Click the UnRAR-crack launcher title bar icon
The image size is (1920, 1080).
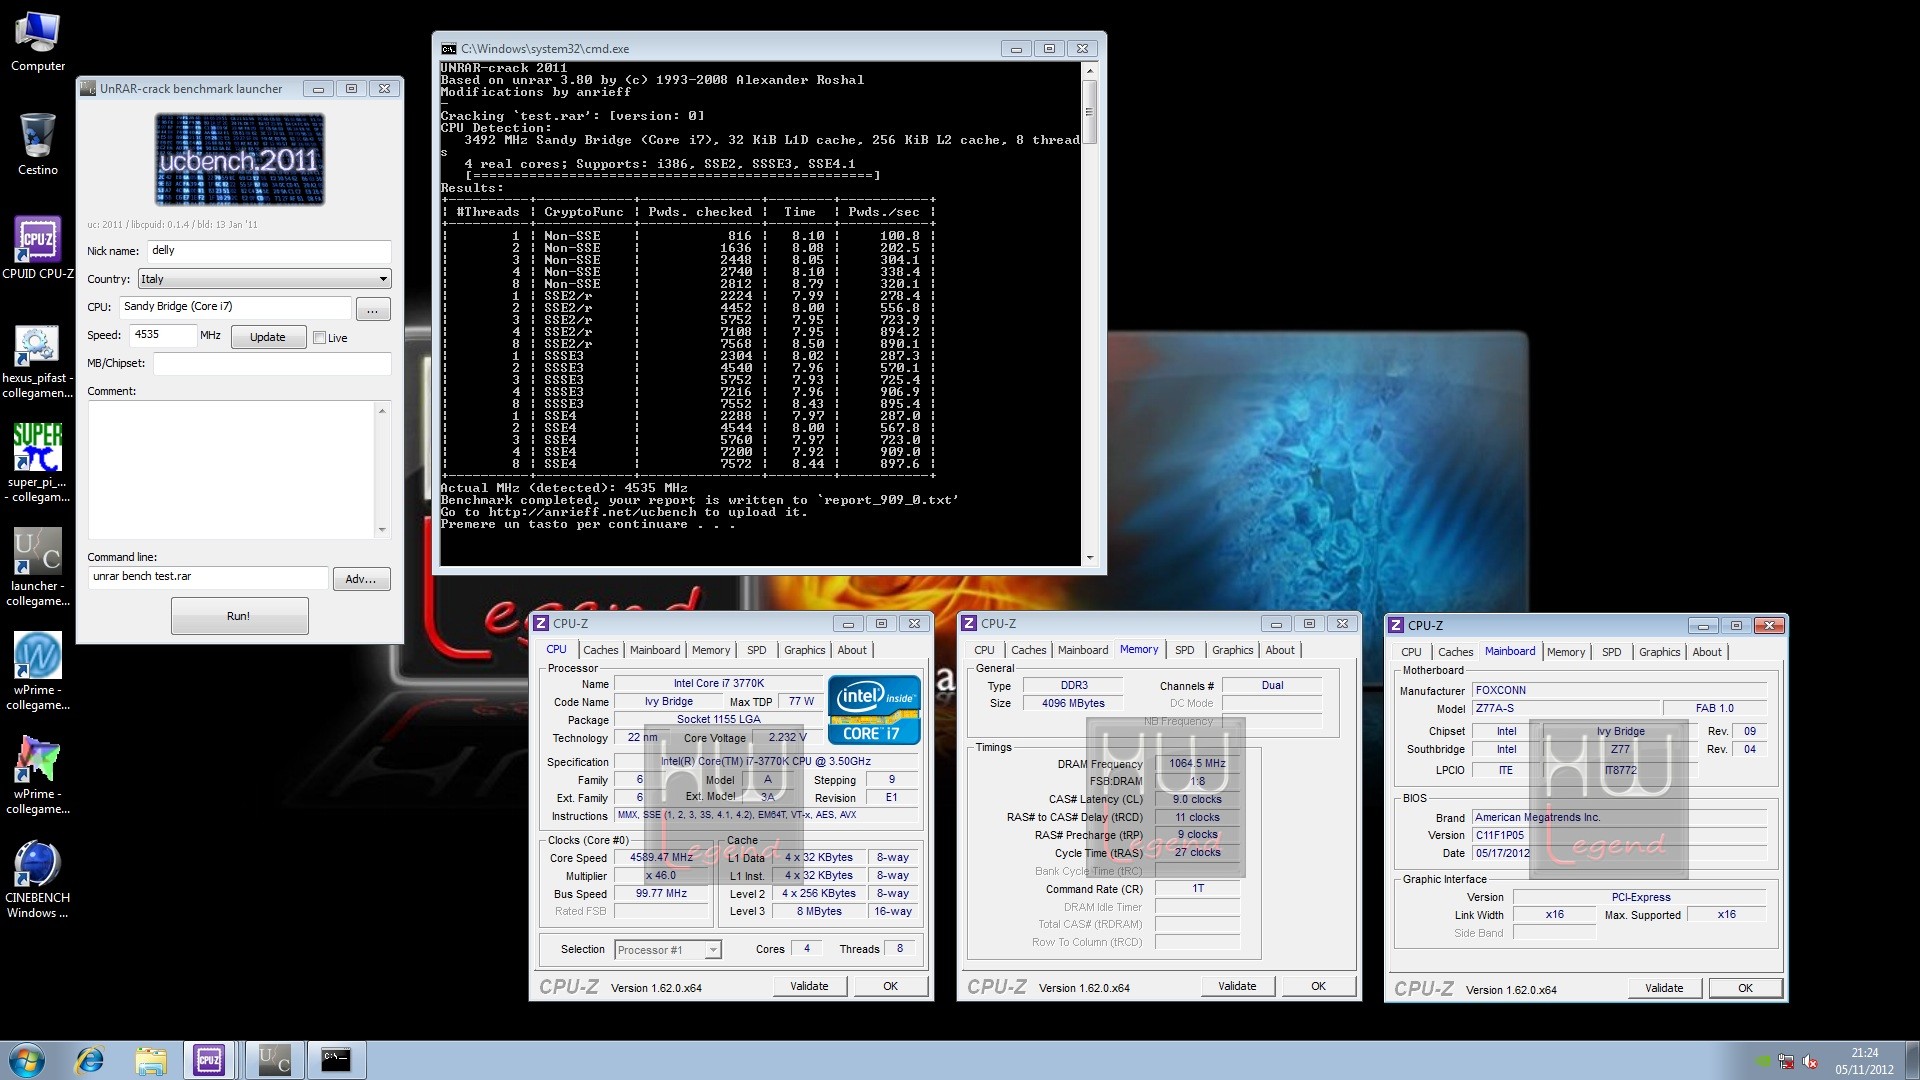[x=88, y=89]
